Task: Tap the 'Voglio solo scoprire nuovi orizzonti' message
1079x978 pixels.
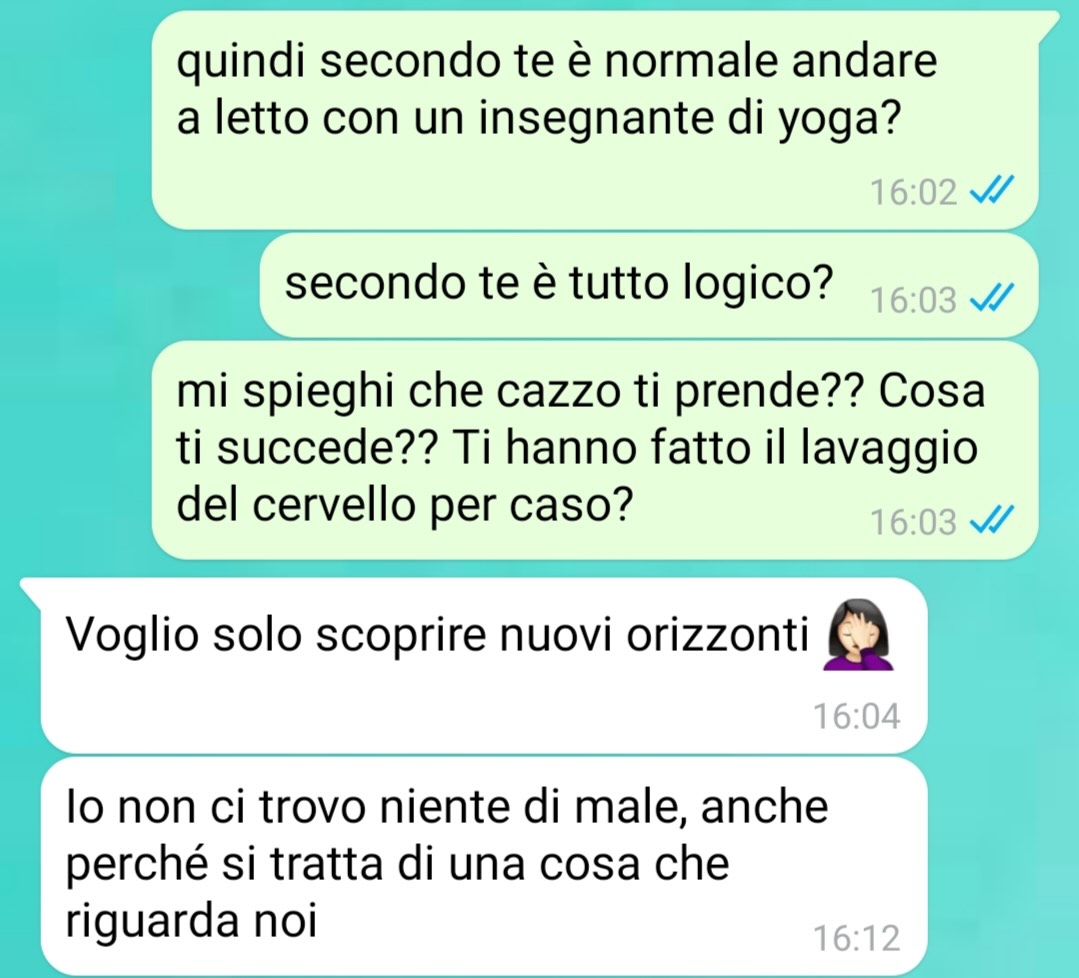Action: click(484, 666)
